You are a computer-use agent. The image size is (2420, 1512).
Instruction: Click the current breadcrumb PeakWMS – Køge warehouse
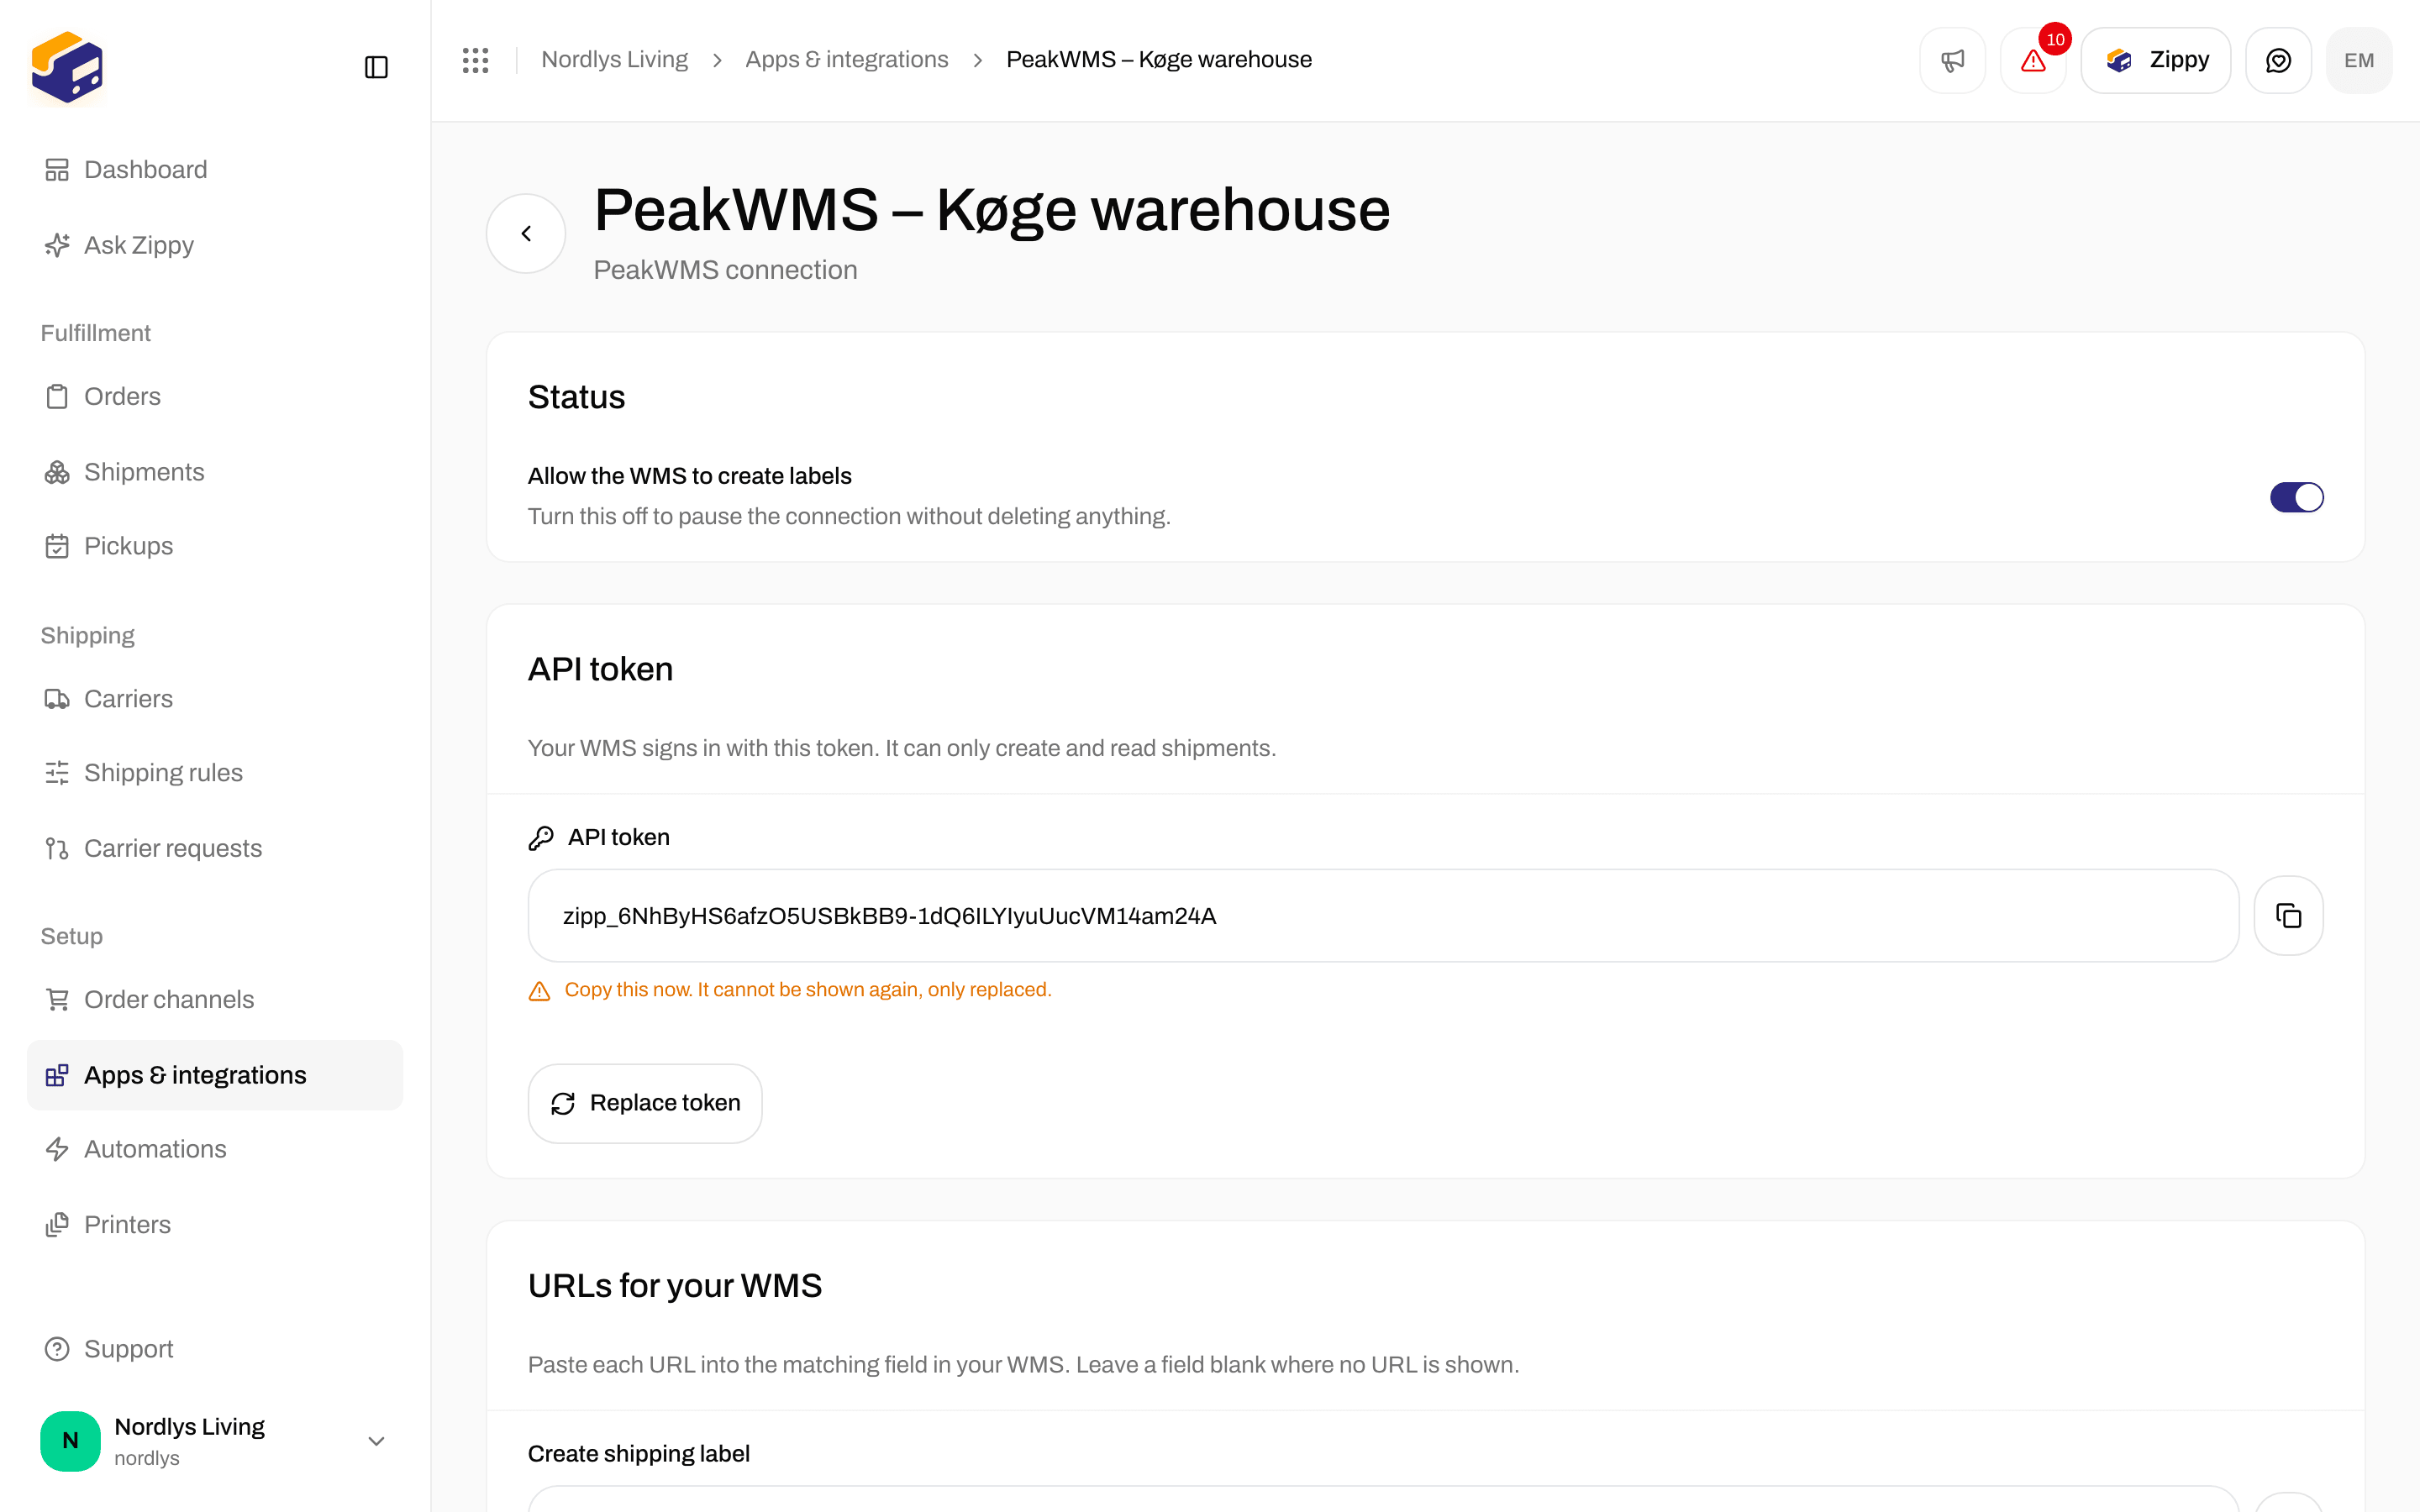[1159, 60]
